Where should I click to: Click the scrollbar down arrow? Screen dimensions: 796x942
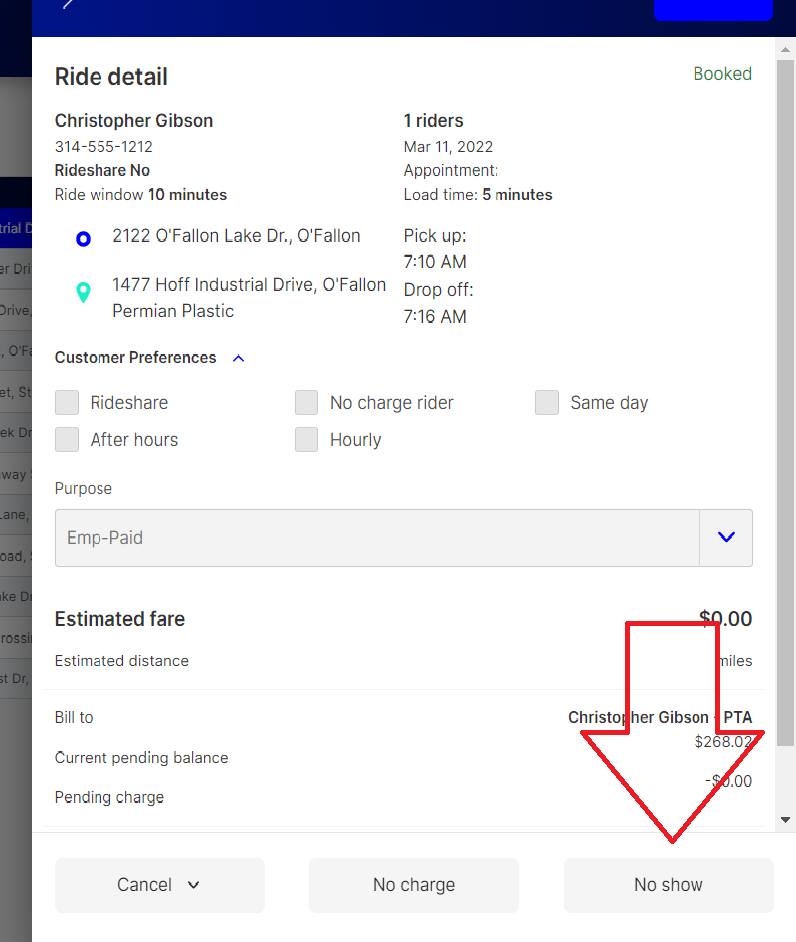coord(786,820)
